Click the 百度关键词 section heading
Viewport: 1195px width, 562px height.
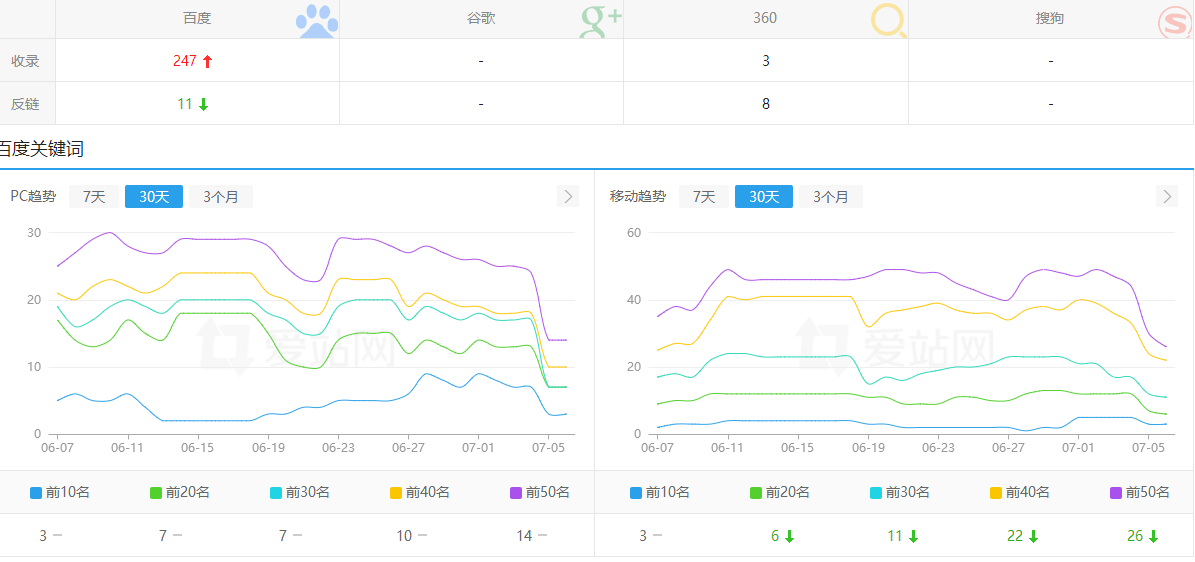tap(41, 149)
